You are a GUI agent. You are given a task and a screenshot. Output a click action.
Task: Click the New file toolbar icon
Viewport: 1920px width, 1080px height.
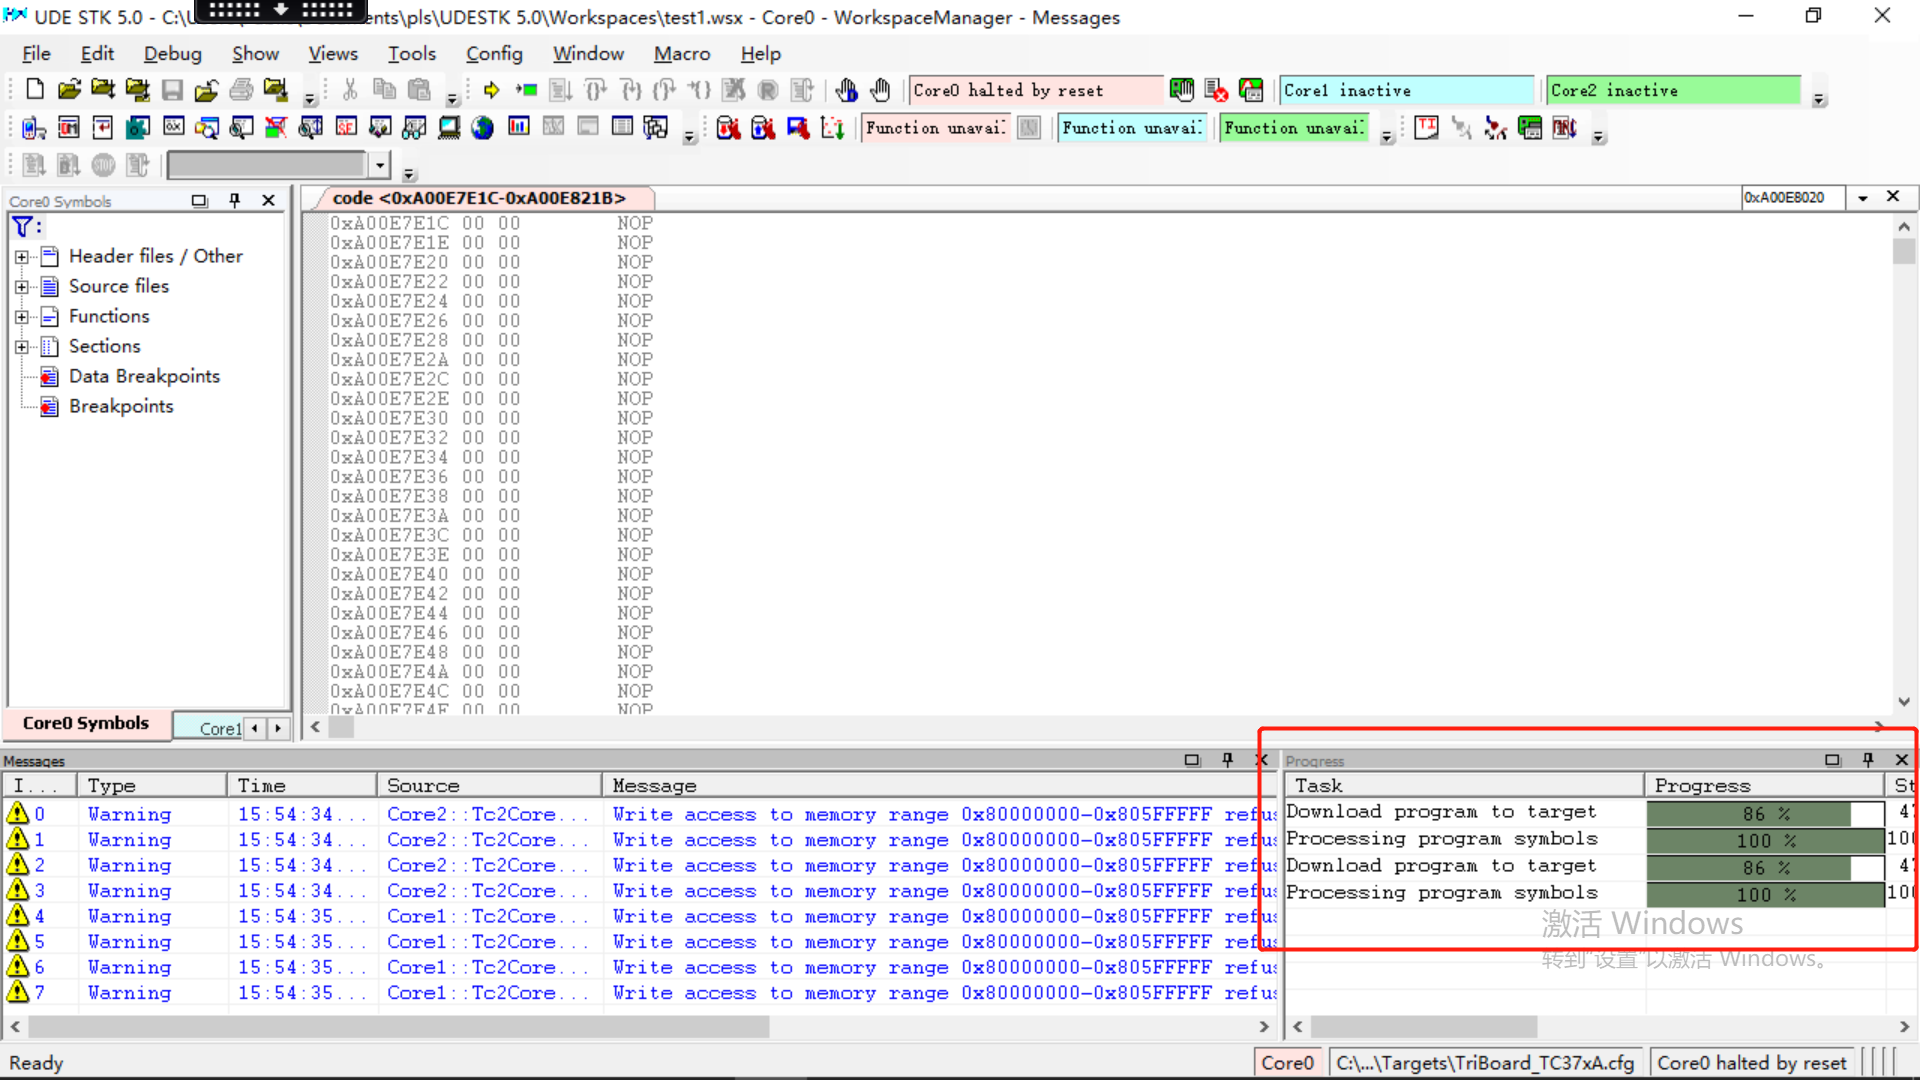(x=35, y=90)
